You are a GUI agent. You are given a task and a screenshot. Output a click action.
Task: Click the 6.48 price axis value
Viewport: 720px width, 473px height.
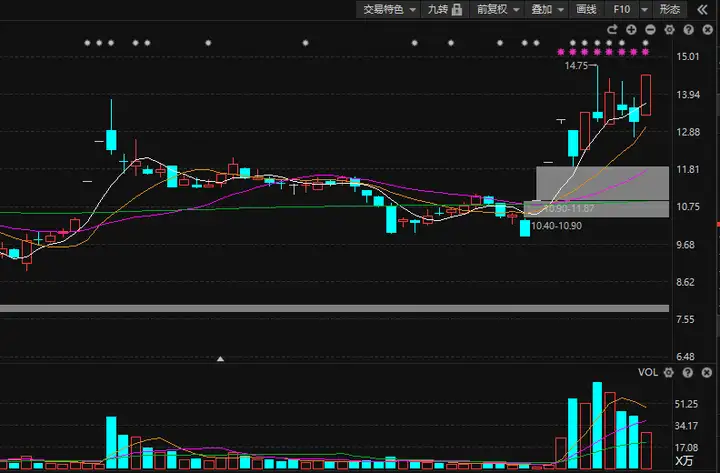(x=685, y=356)
